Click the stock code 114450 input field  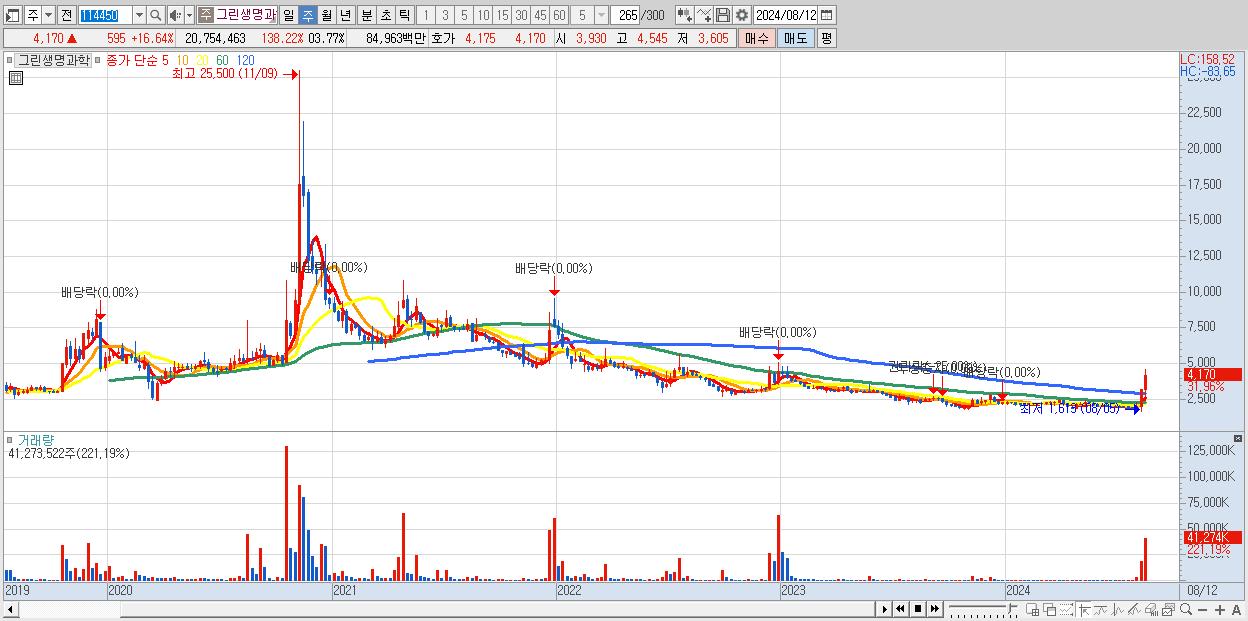[106, 15]
